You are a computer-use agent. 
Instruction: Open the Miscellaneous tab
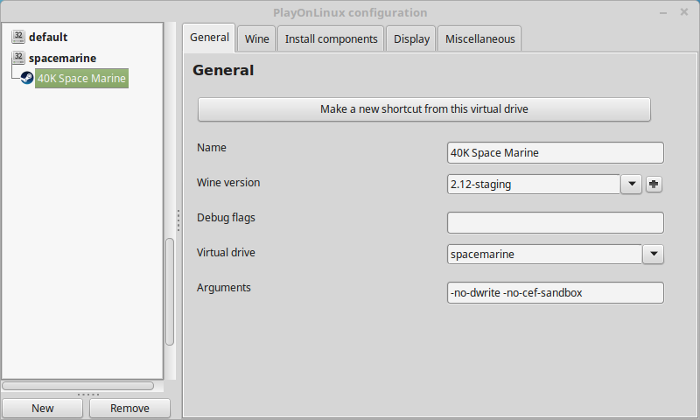coord(479,39)
